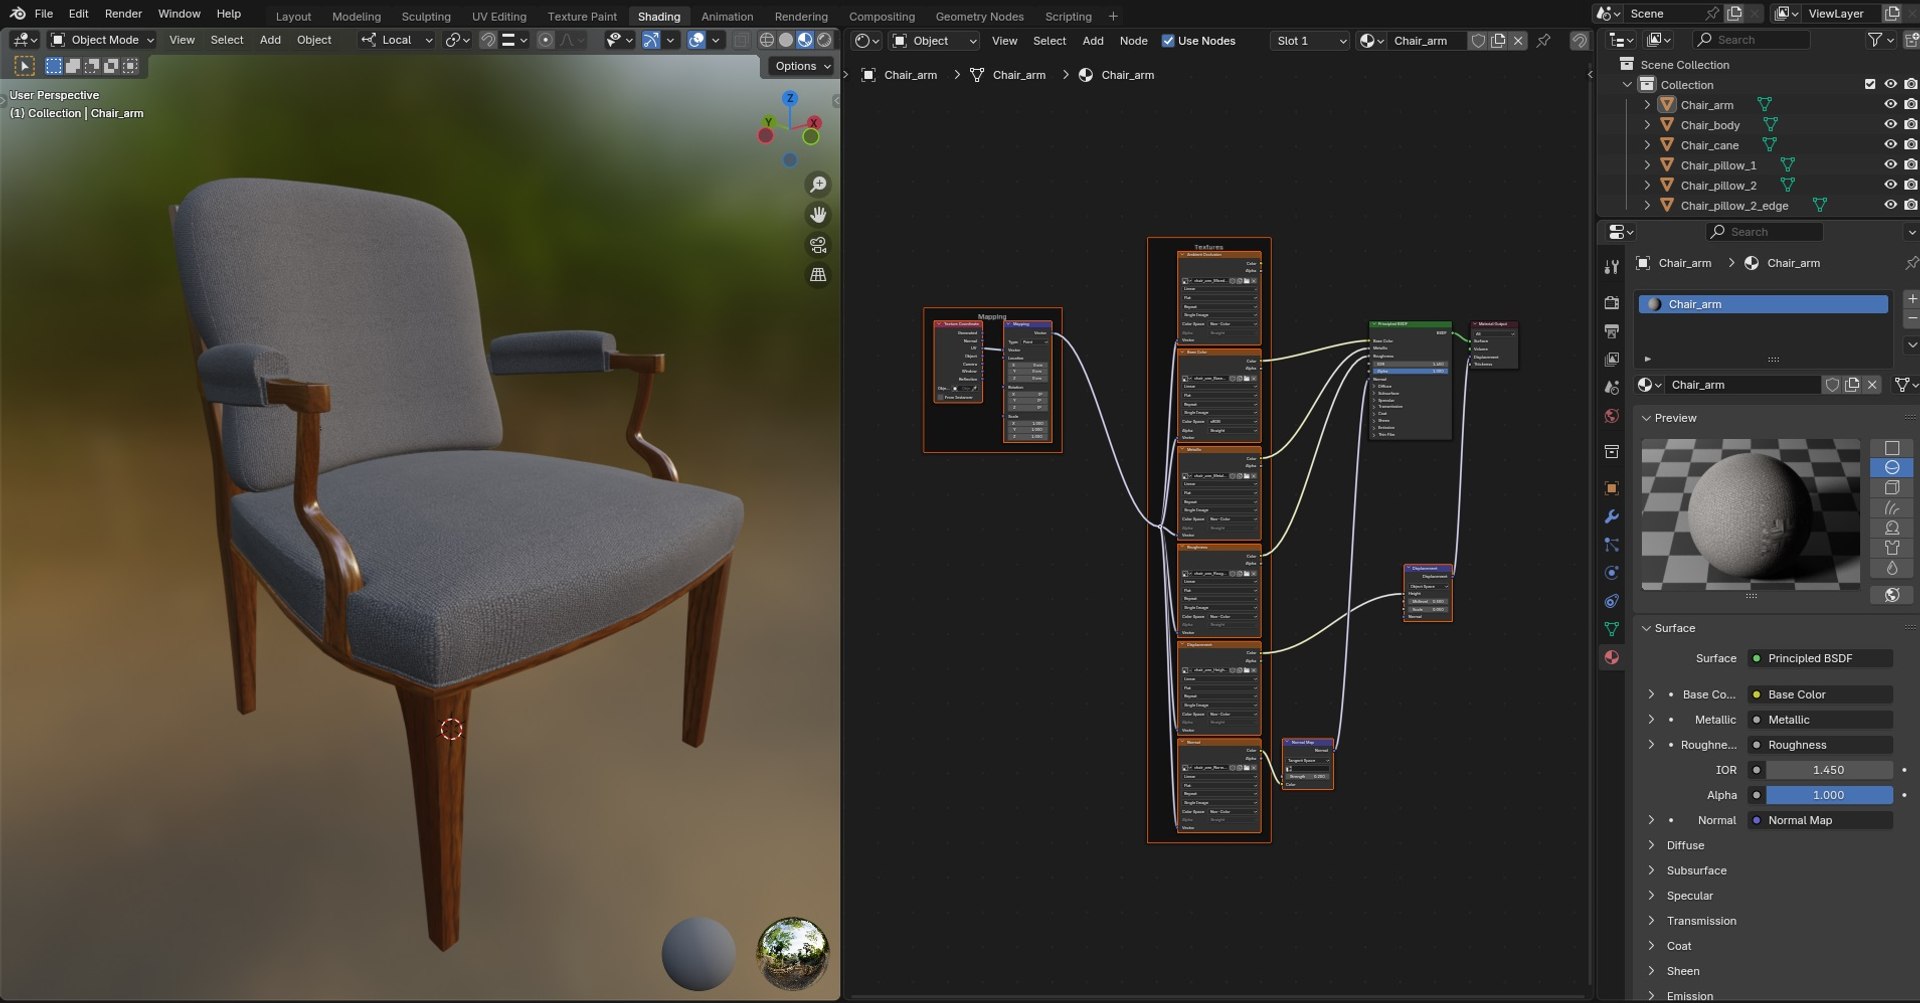Click the Base Color linked texture button
1920x1003 pixels.
(x=1819, y=694)
